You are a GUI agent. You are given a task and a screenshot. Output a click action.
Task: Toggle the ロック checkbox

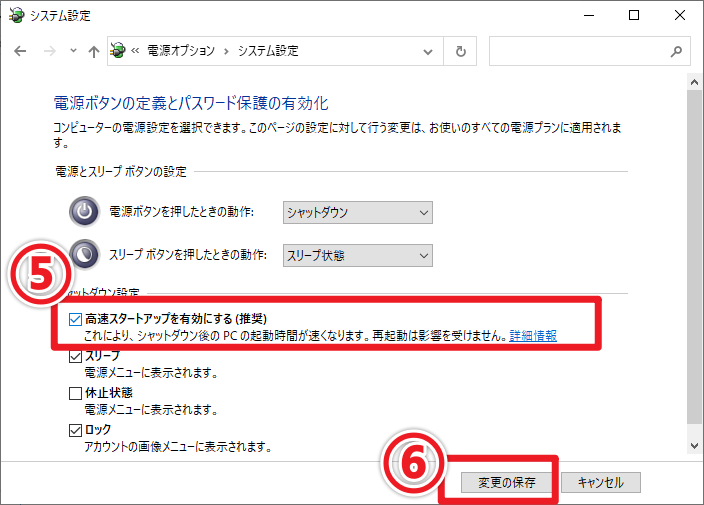76,429
